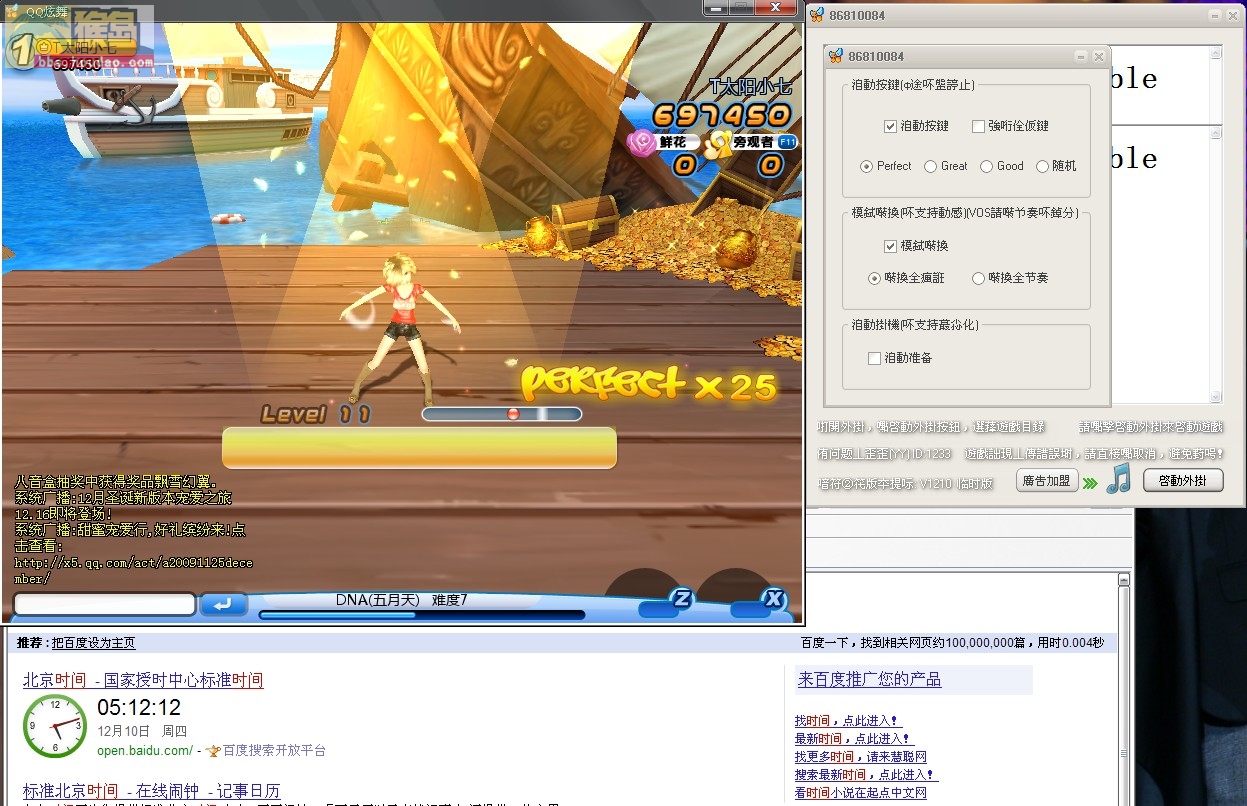
Task: Click the 来百度推广您的产品 link
Action: [x=869, y=679]
